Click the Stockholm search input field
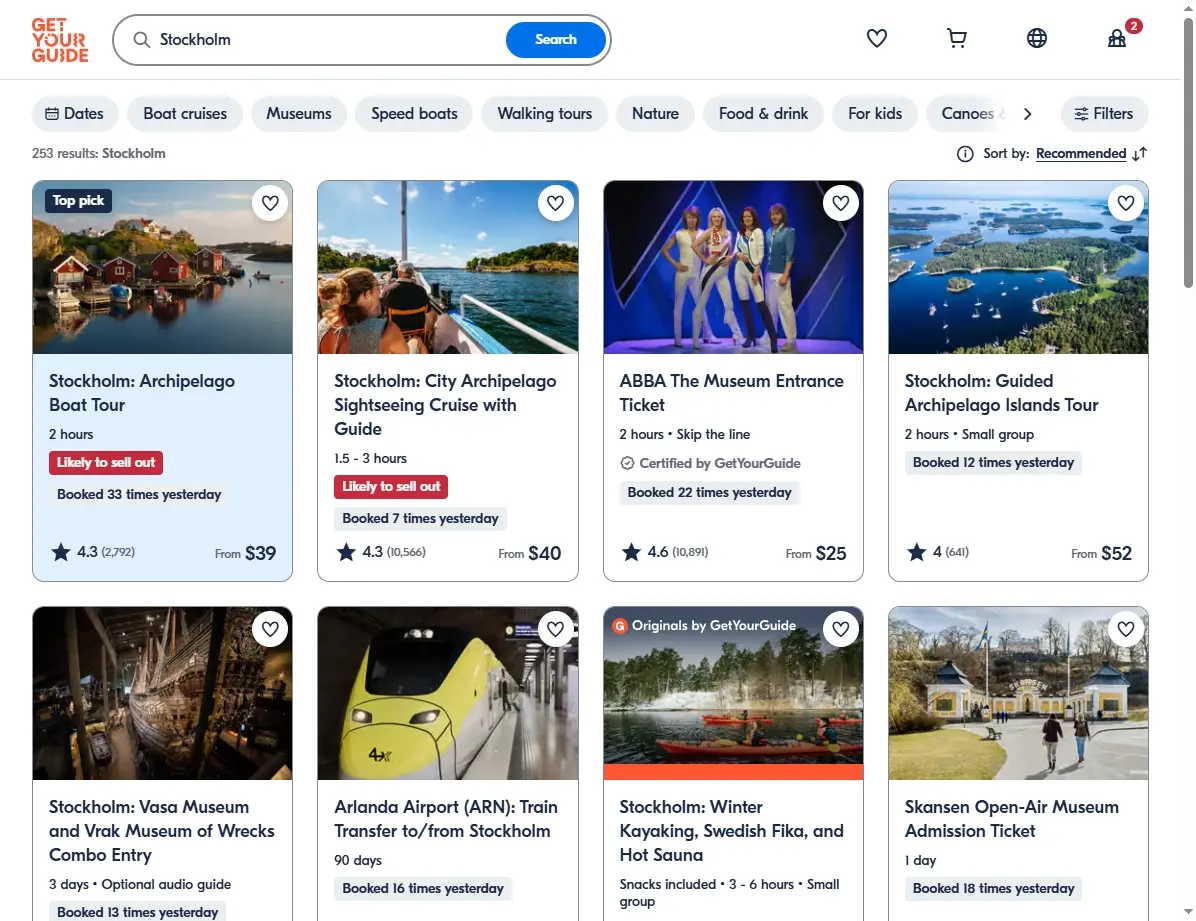1196x921 pixels. (x=328, y=40)
